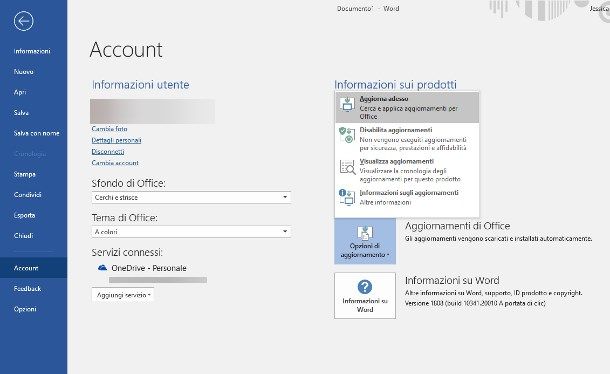610x374 pixels.
Task: Select Informazioni sugli aggiornamenti menu entry
Action: pos(407,197)
